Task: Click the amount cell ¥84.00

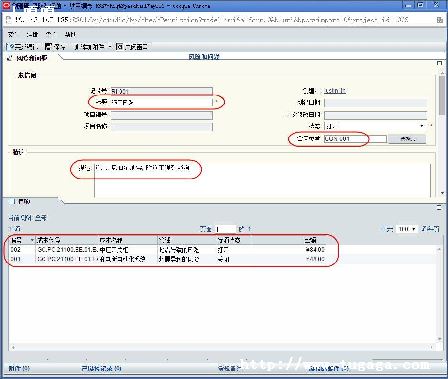Action: (x=315, y=250)
